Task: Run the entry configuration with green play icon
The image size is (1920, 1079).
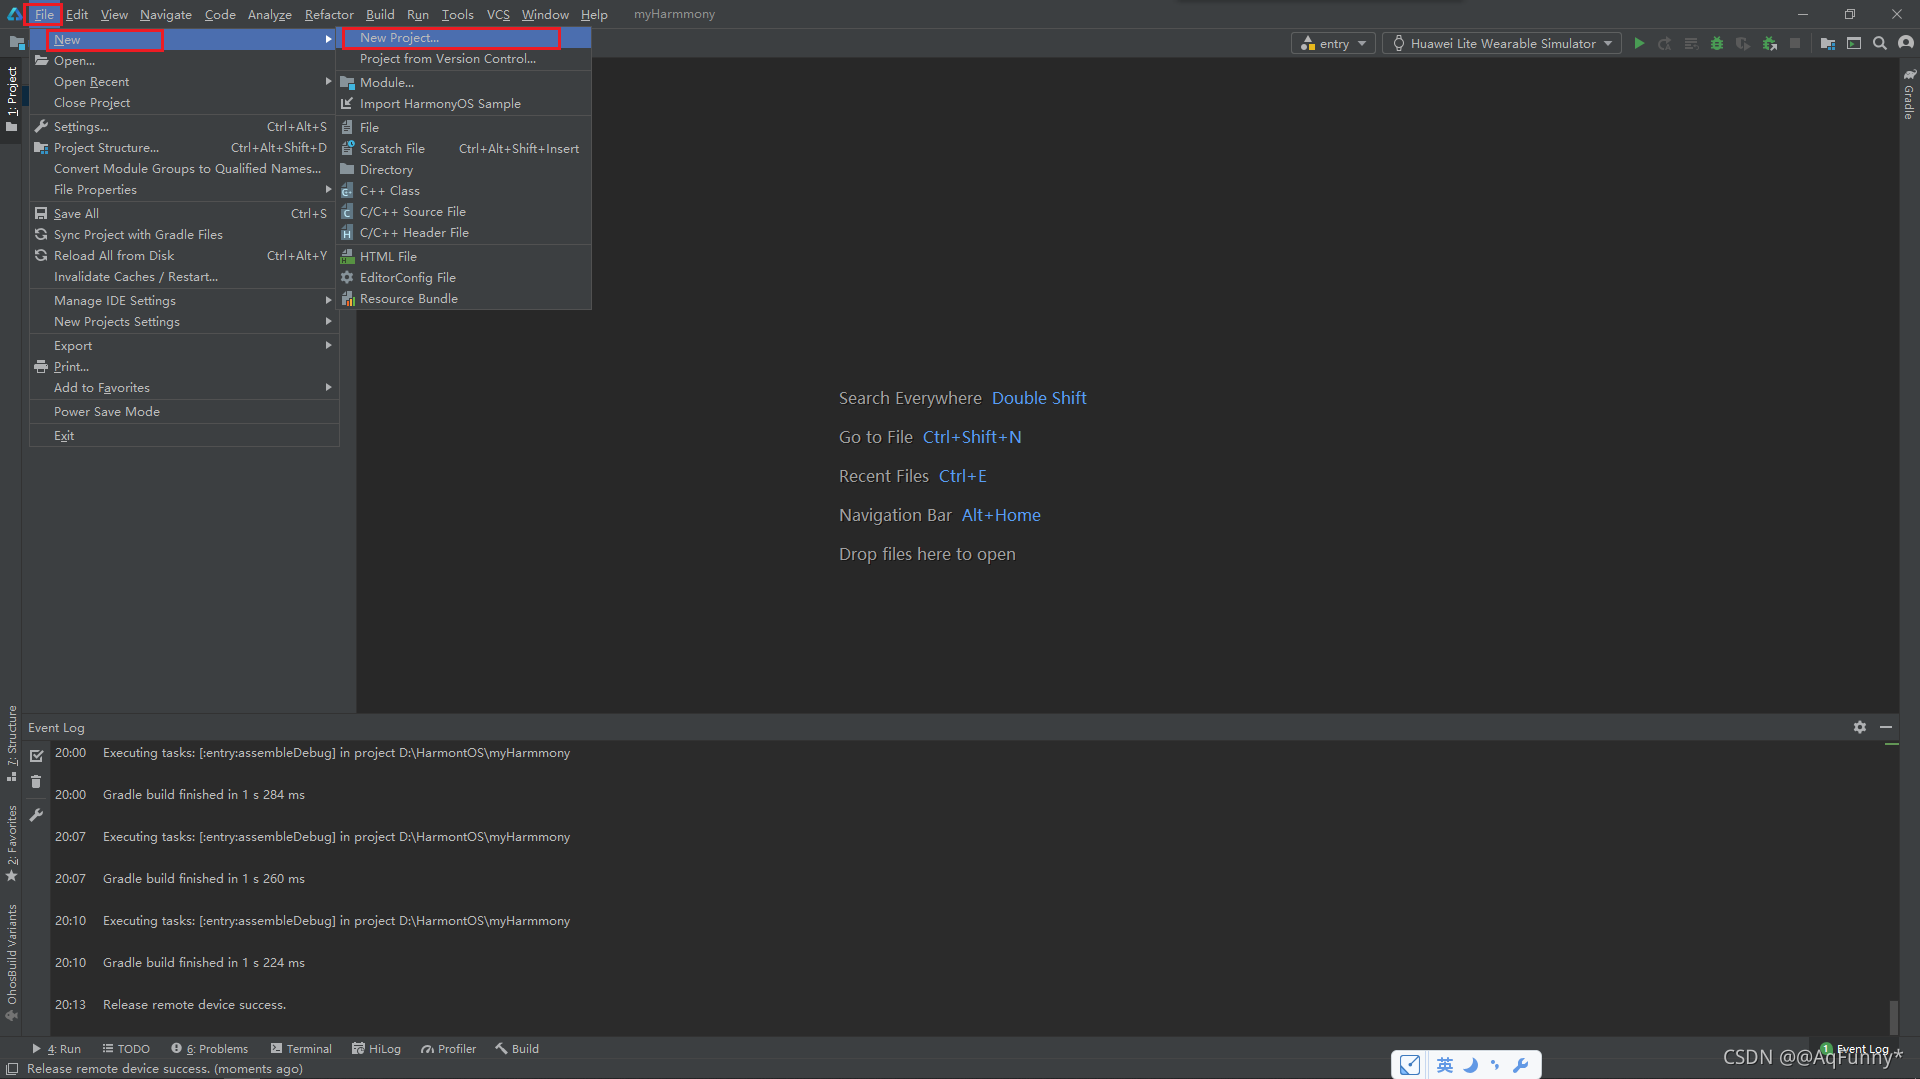Action: coord(1639,44)
